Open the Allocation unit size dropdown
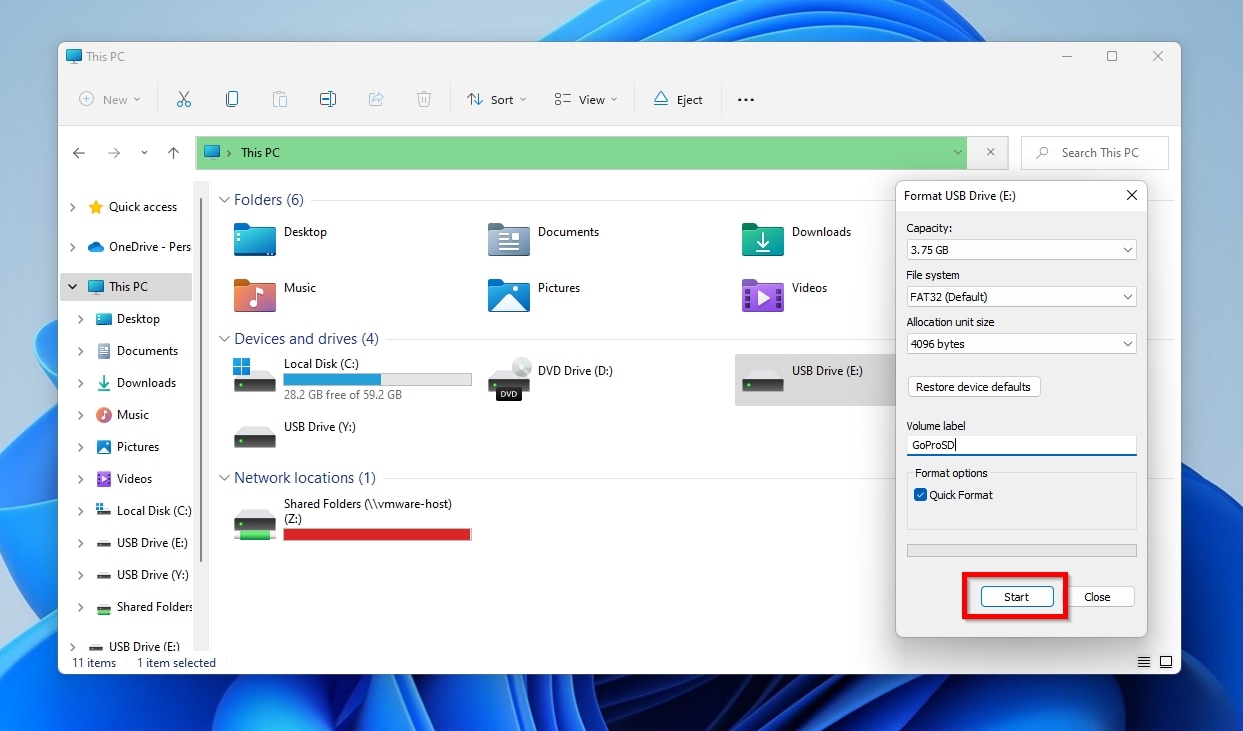Screen dimensions: 1243x731 pyautogui.click(x=1021, y=343)
